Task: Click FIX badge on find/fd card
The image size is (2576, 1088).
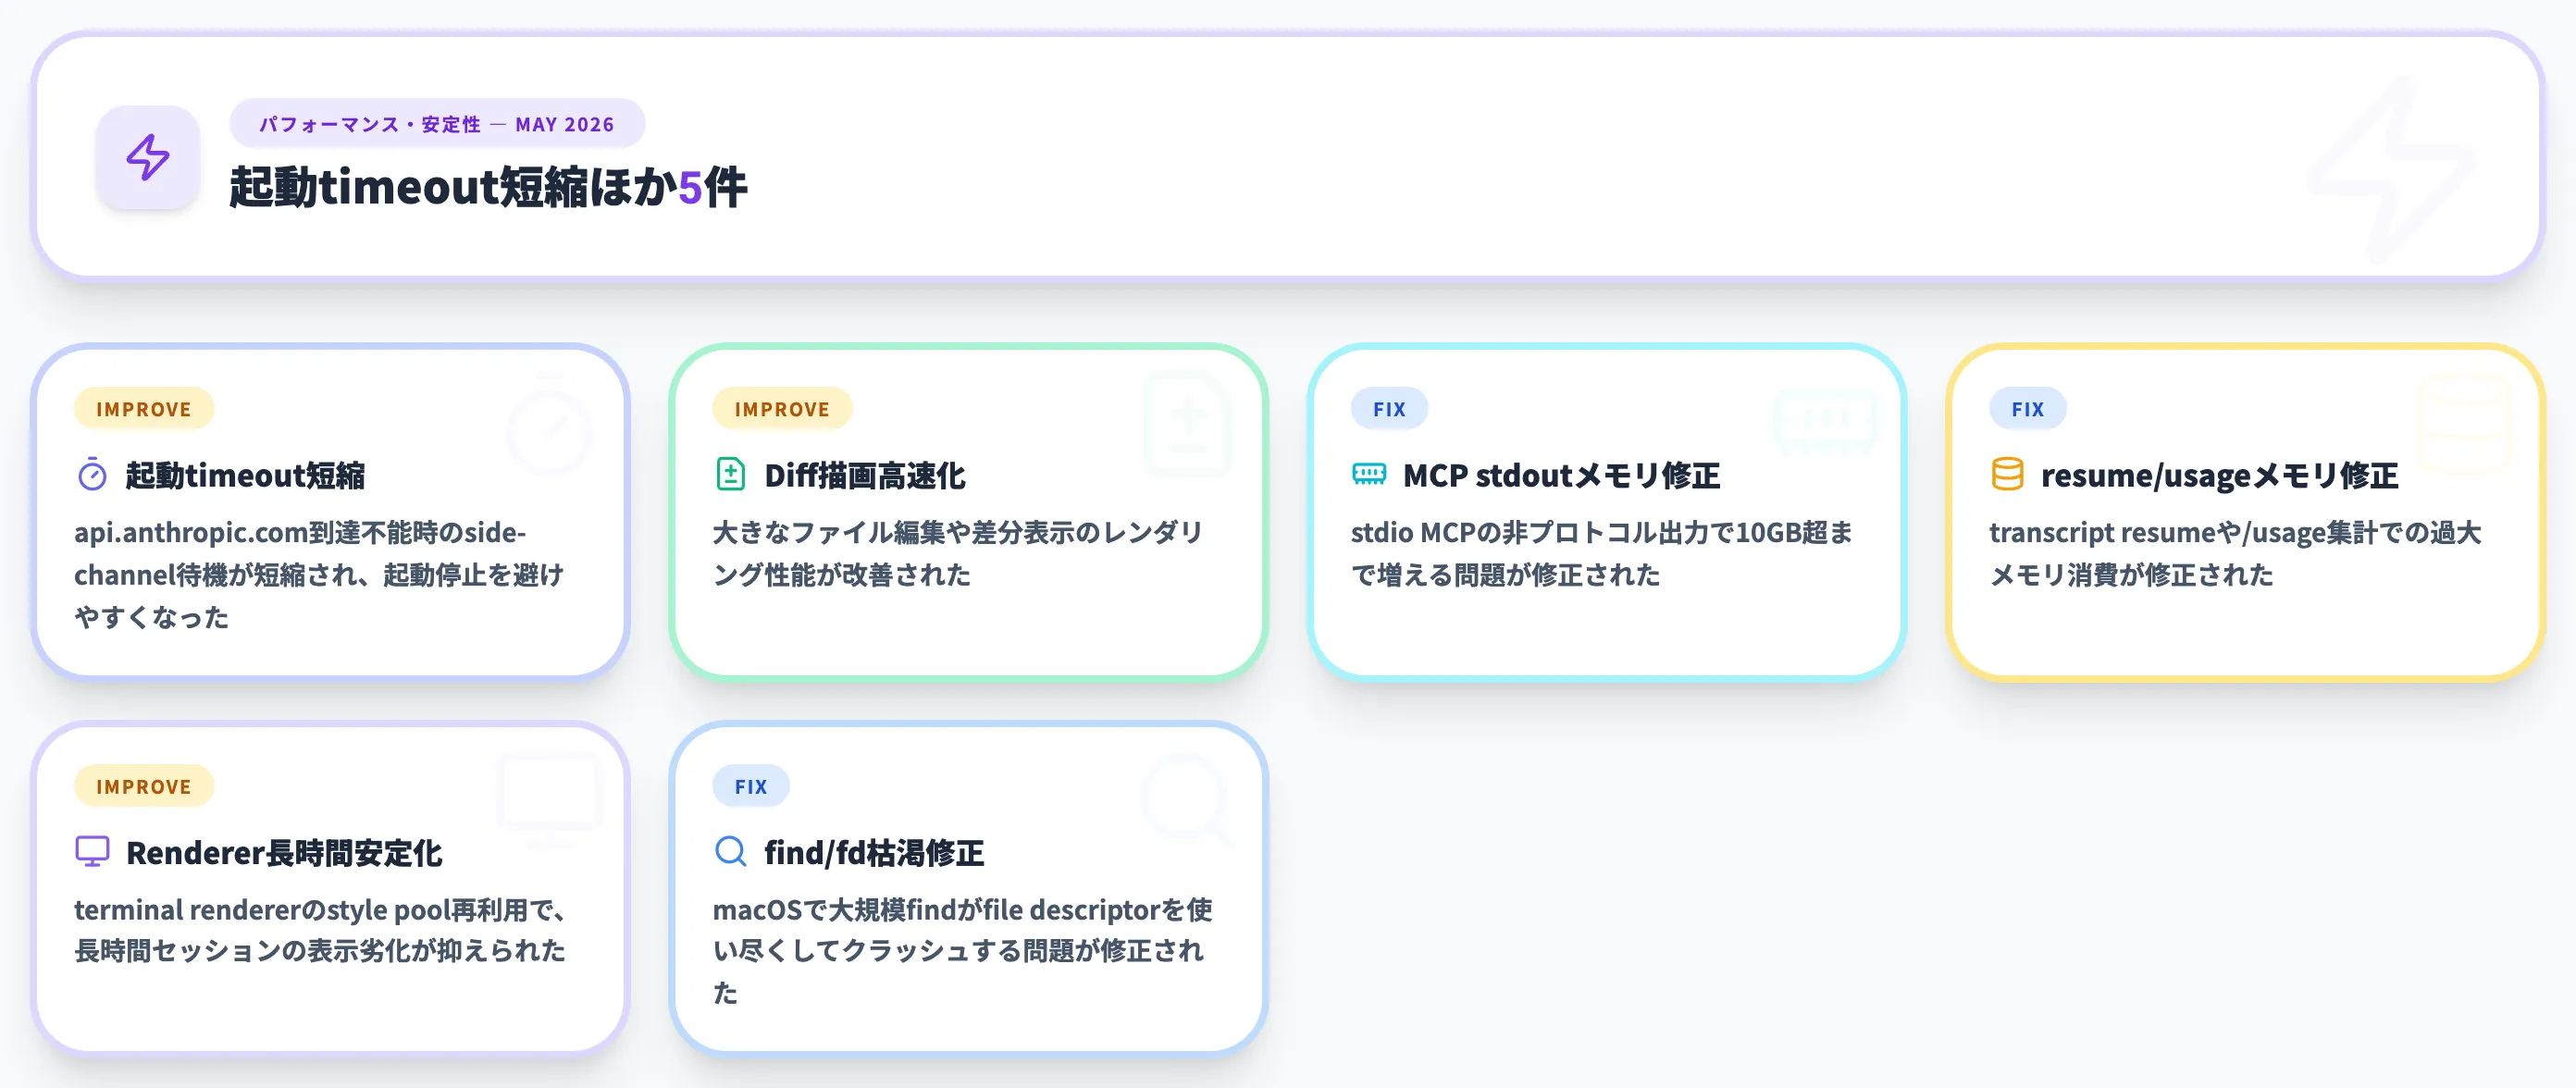Action: coord(751,786)
